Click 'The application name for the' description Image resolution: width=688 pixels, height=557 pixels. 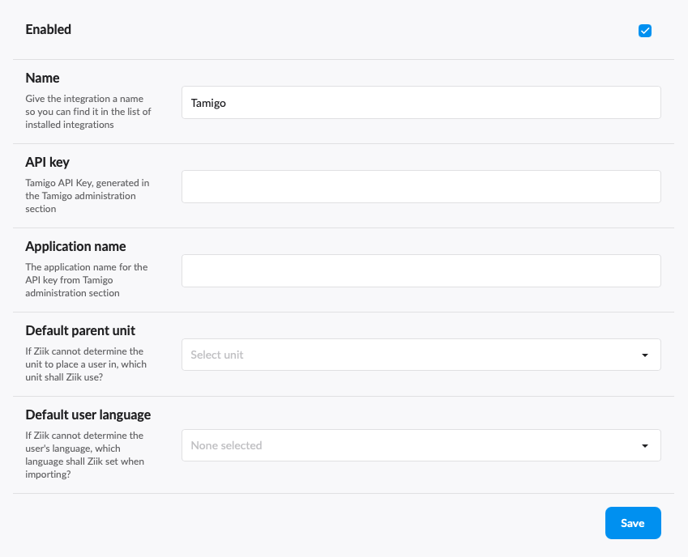86,267
